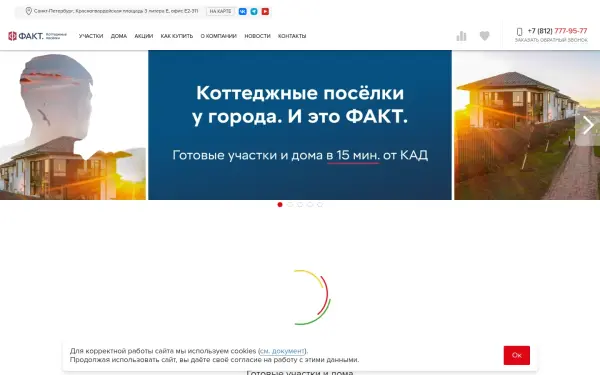This screenshot has height=375, width=600.
Task: Open the ДОМА menu item
Action: click(x=119, y=36)
